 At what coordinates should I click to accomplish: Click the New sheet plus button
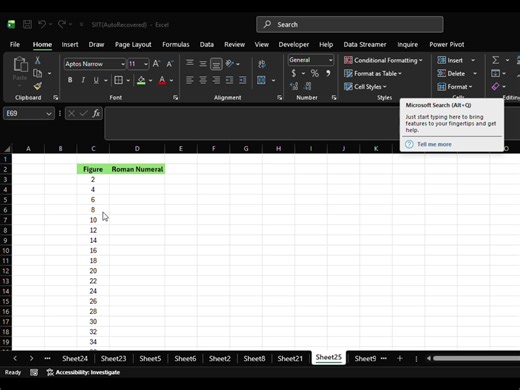click(x=400, y=359)
